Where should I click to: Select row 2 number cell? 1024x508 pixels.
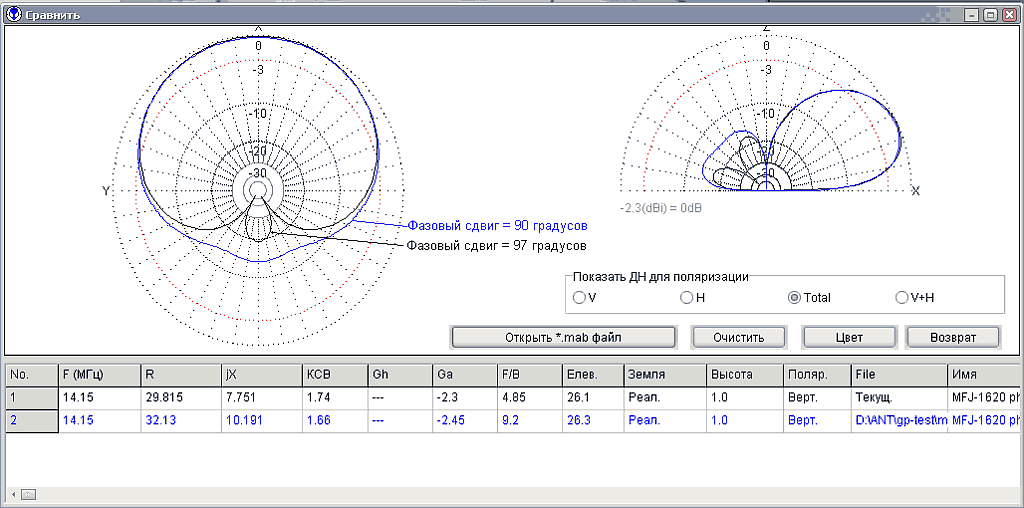click(x=30, y=421)
